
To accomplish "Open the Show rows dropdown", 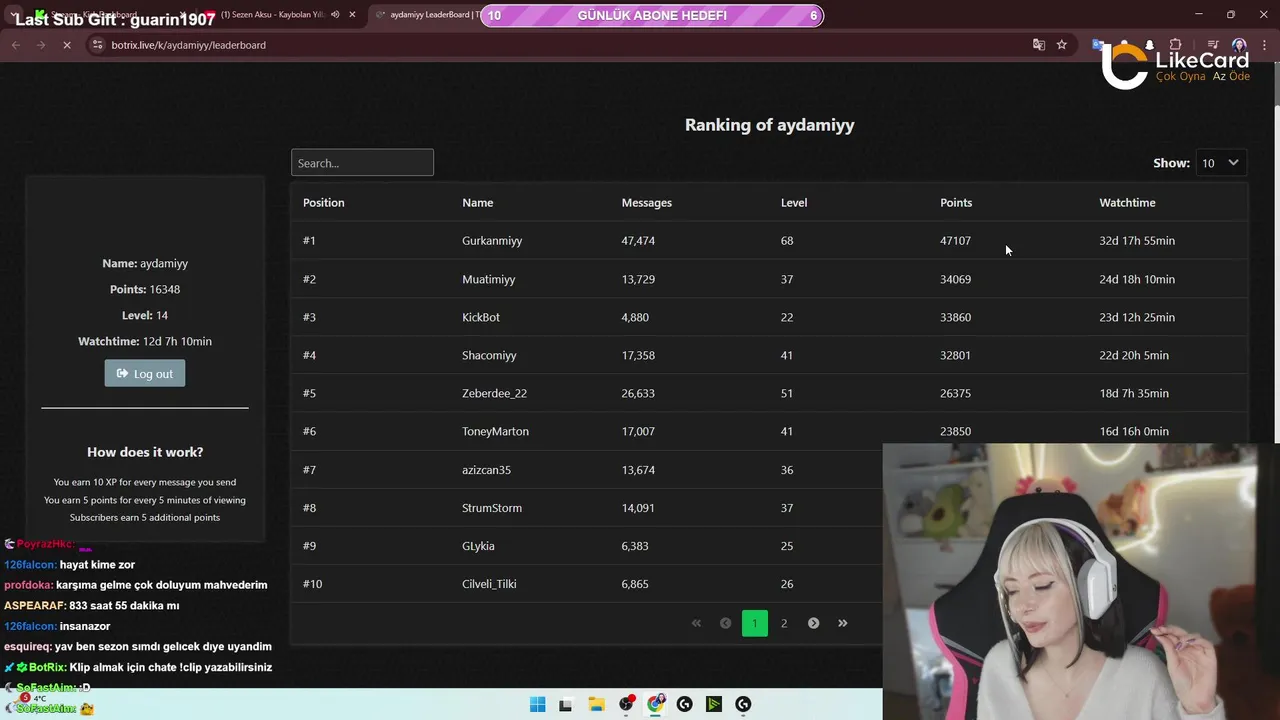I will click(x=1221, y=163).
